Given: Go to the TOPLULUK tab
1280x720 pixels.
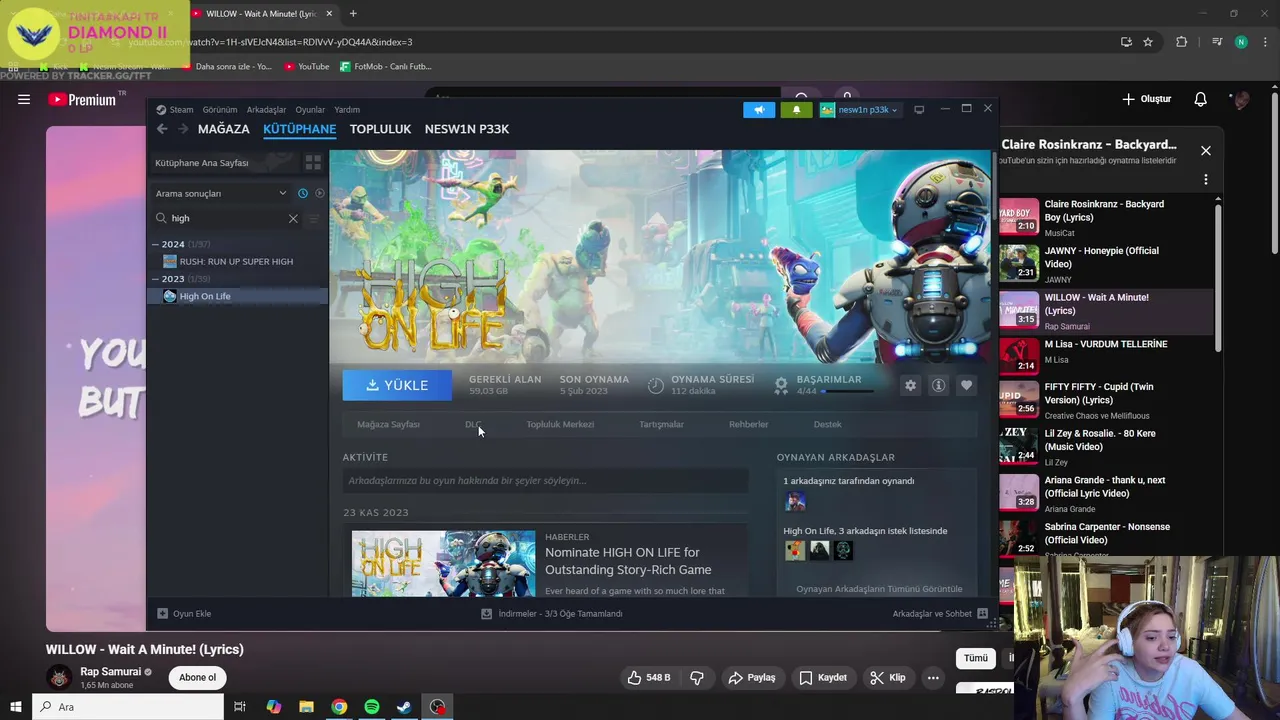Looking at the screenshot, I should coord(380,129).
